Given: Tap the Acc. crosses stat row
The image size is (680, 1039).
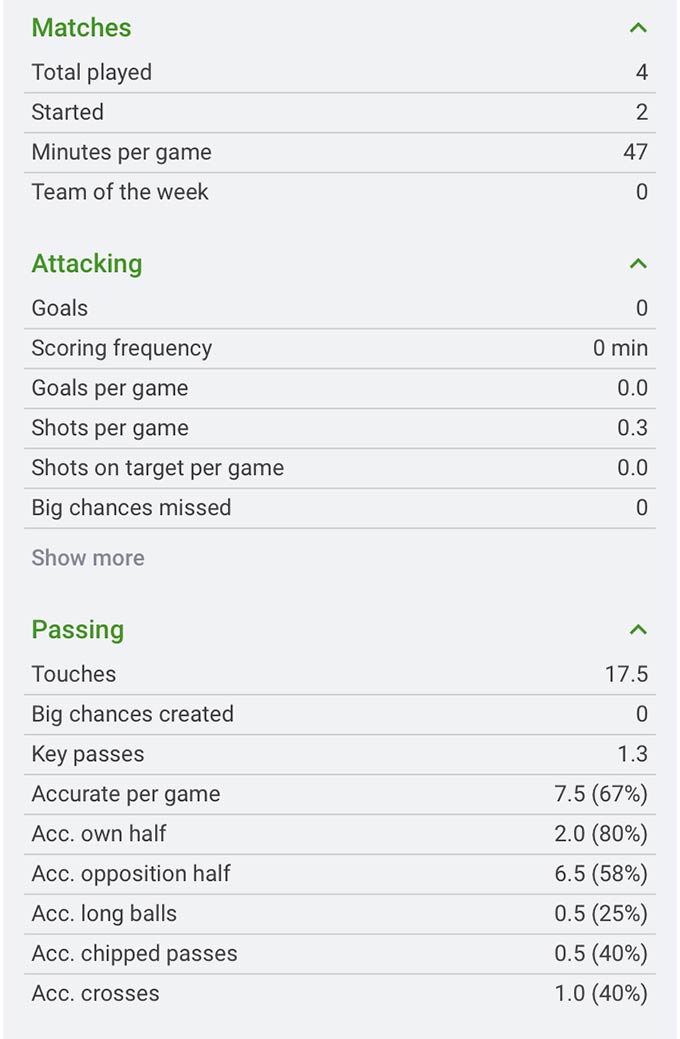Looking at the screenshot, I should tap(340, 994).
